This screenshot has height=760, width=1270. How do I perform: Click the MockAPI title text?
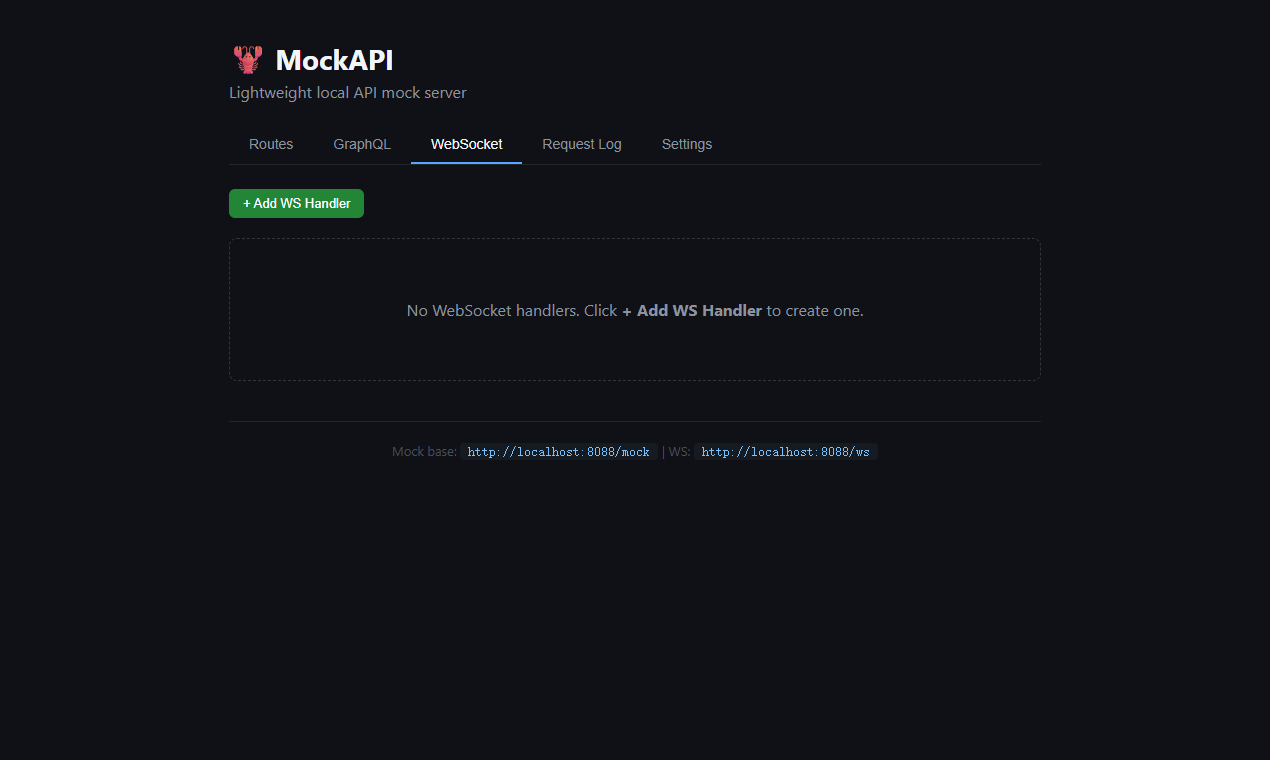[333, 60]
